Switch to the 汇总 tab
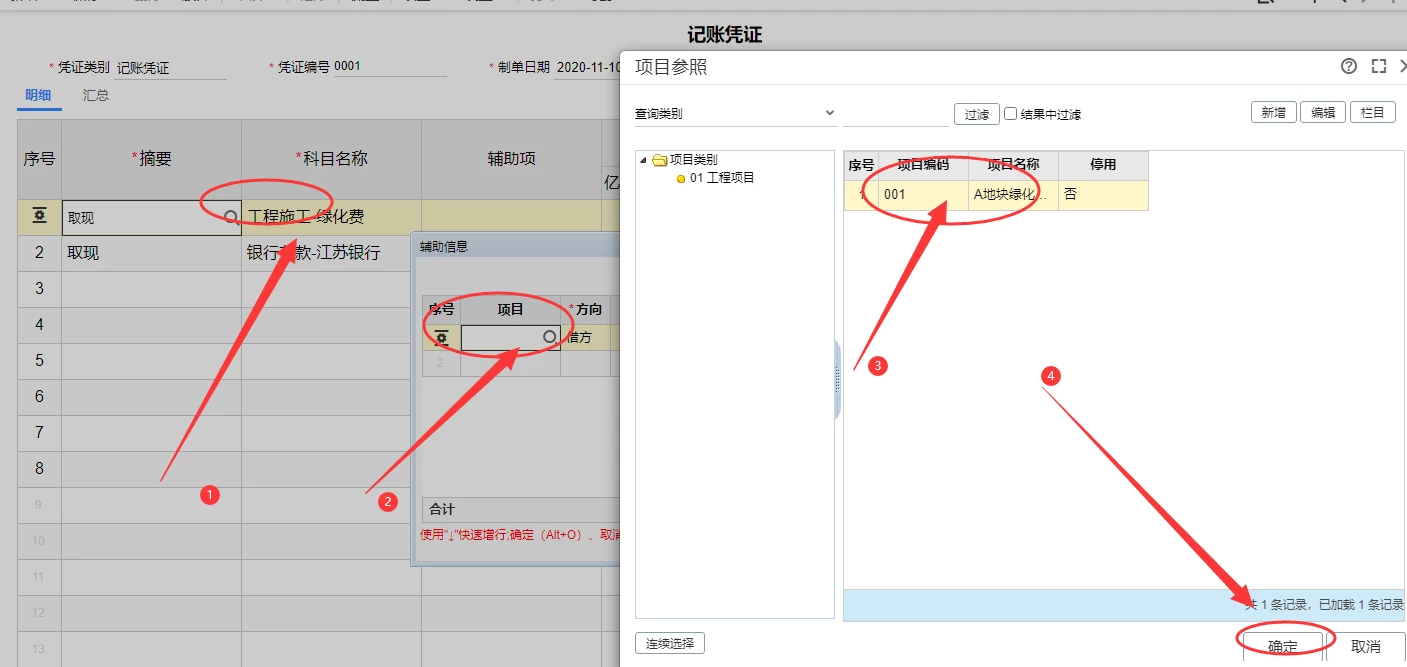 96,95
